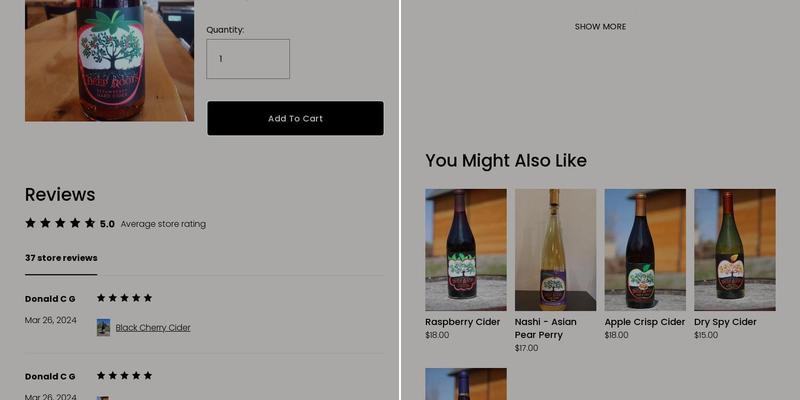This screenshot has height=400, width=800.
Task: Open the Nashi Asian Pear Perry image
Action: [x=555, y=250]
